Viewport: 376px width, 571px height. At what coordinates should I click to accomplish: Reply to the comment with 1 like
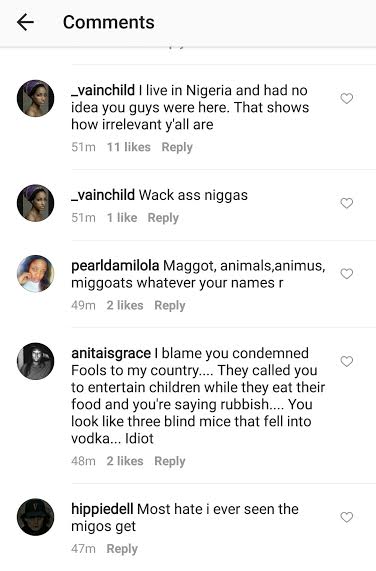coord(163,218)
